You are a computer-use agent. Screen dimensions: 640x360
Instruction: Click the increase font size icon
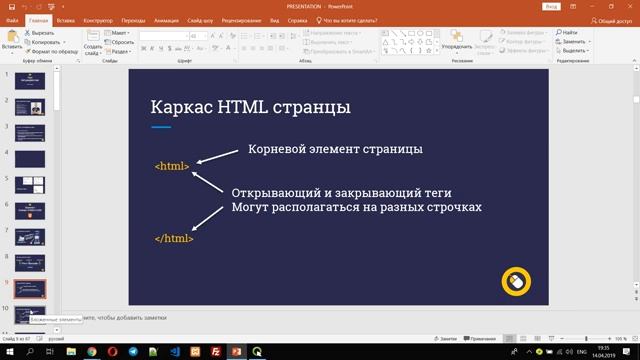213,36
